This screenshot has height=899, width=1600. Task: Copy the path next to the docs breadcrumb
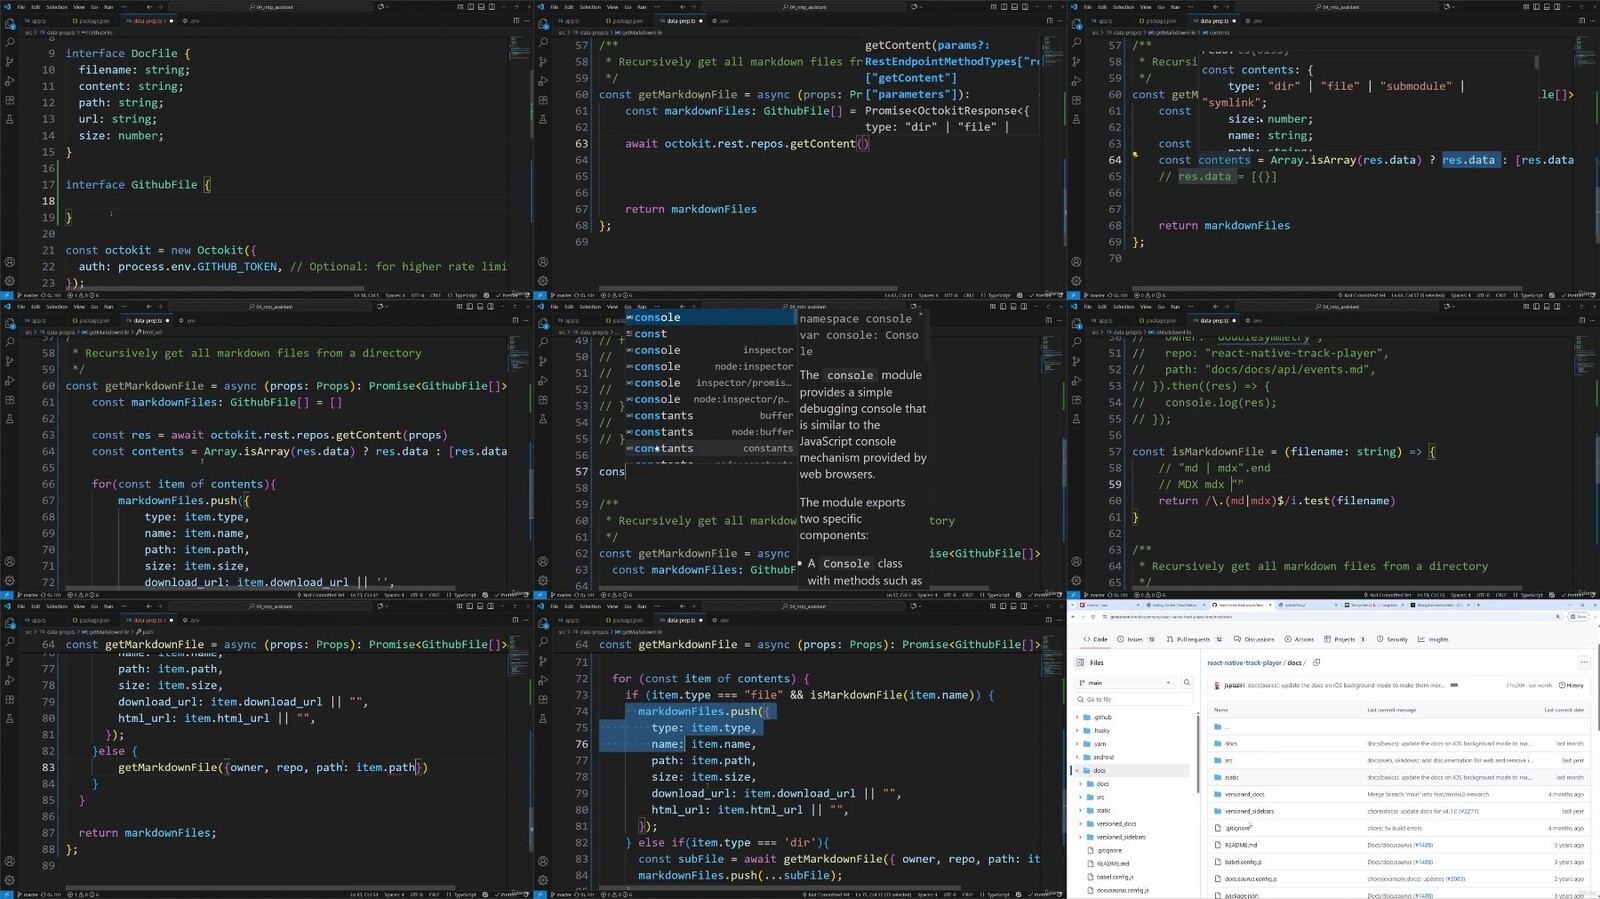coord(1317,662)
